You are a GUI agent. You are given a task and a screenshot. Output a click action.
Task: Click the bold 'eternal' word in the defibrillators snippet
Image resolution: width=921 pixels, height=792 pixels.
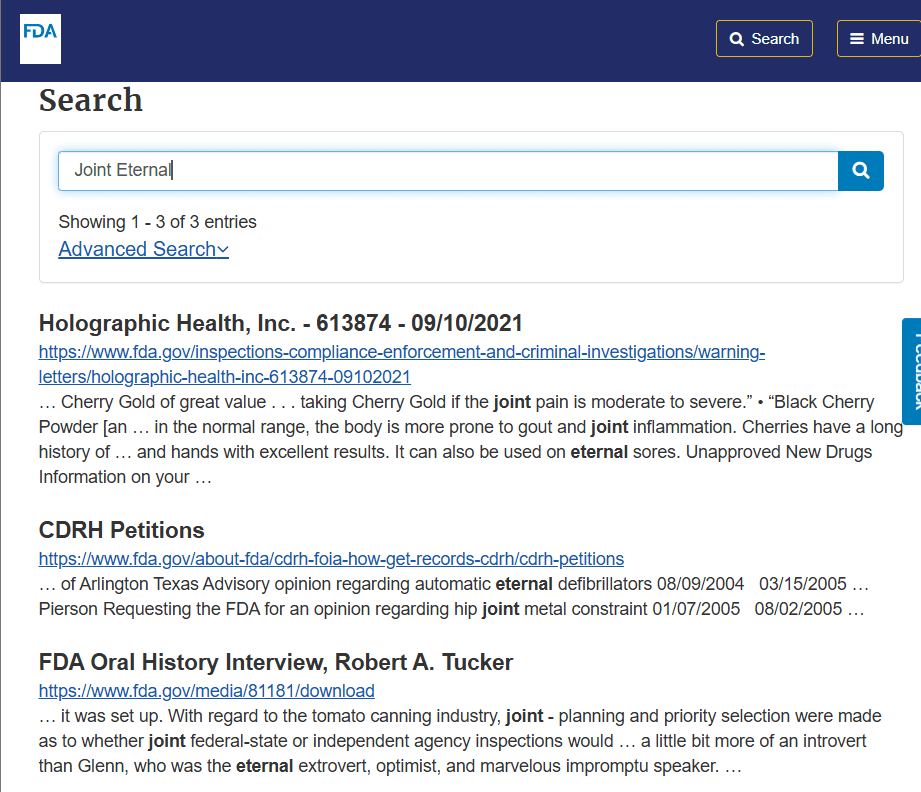pos(524,584)
